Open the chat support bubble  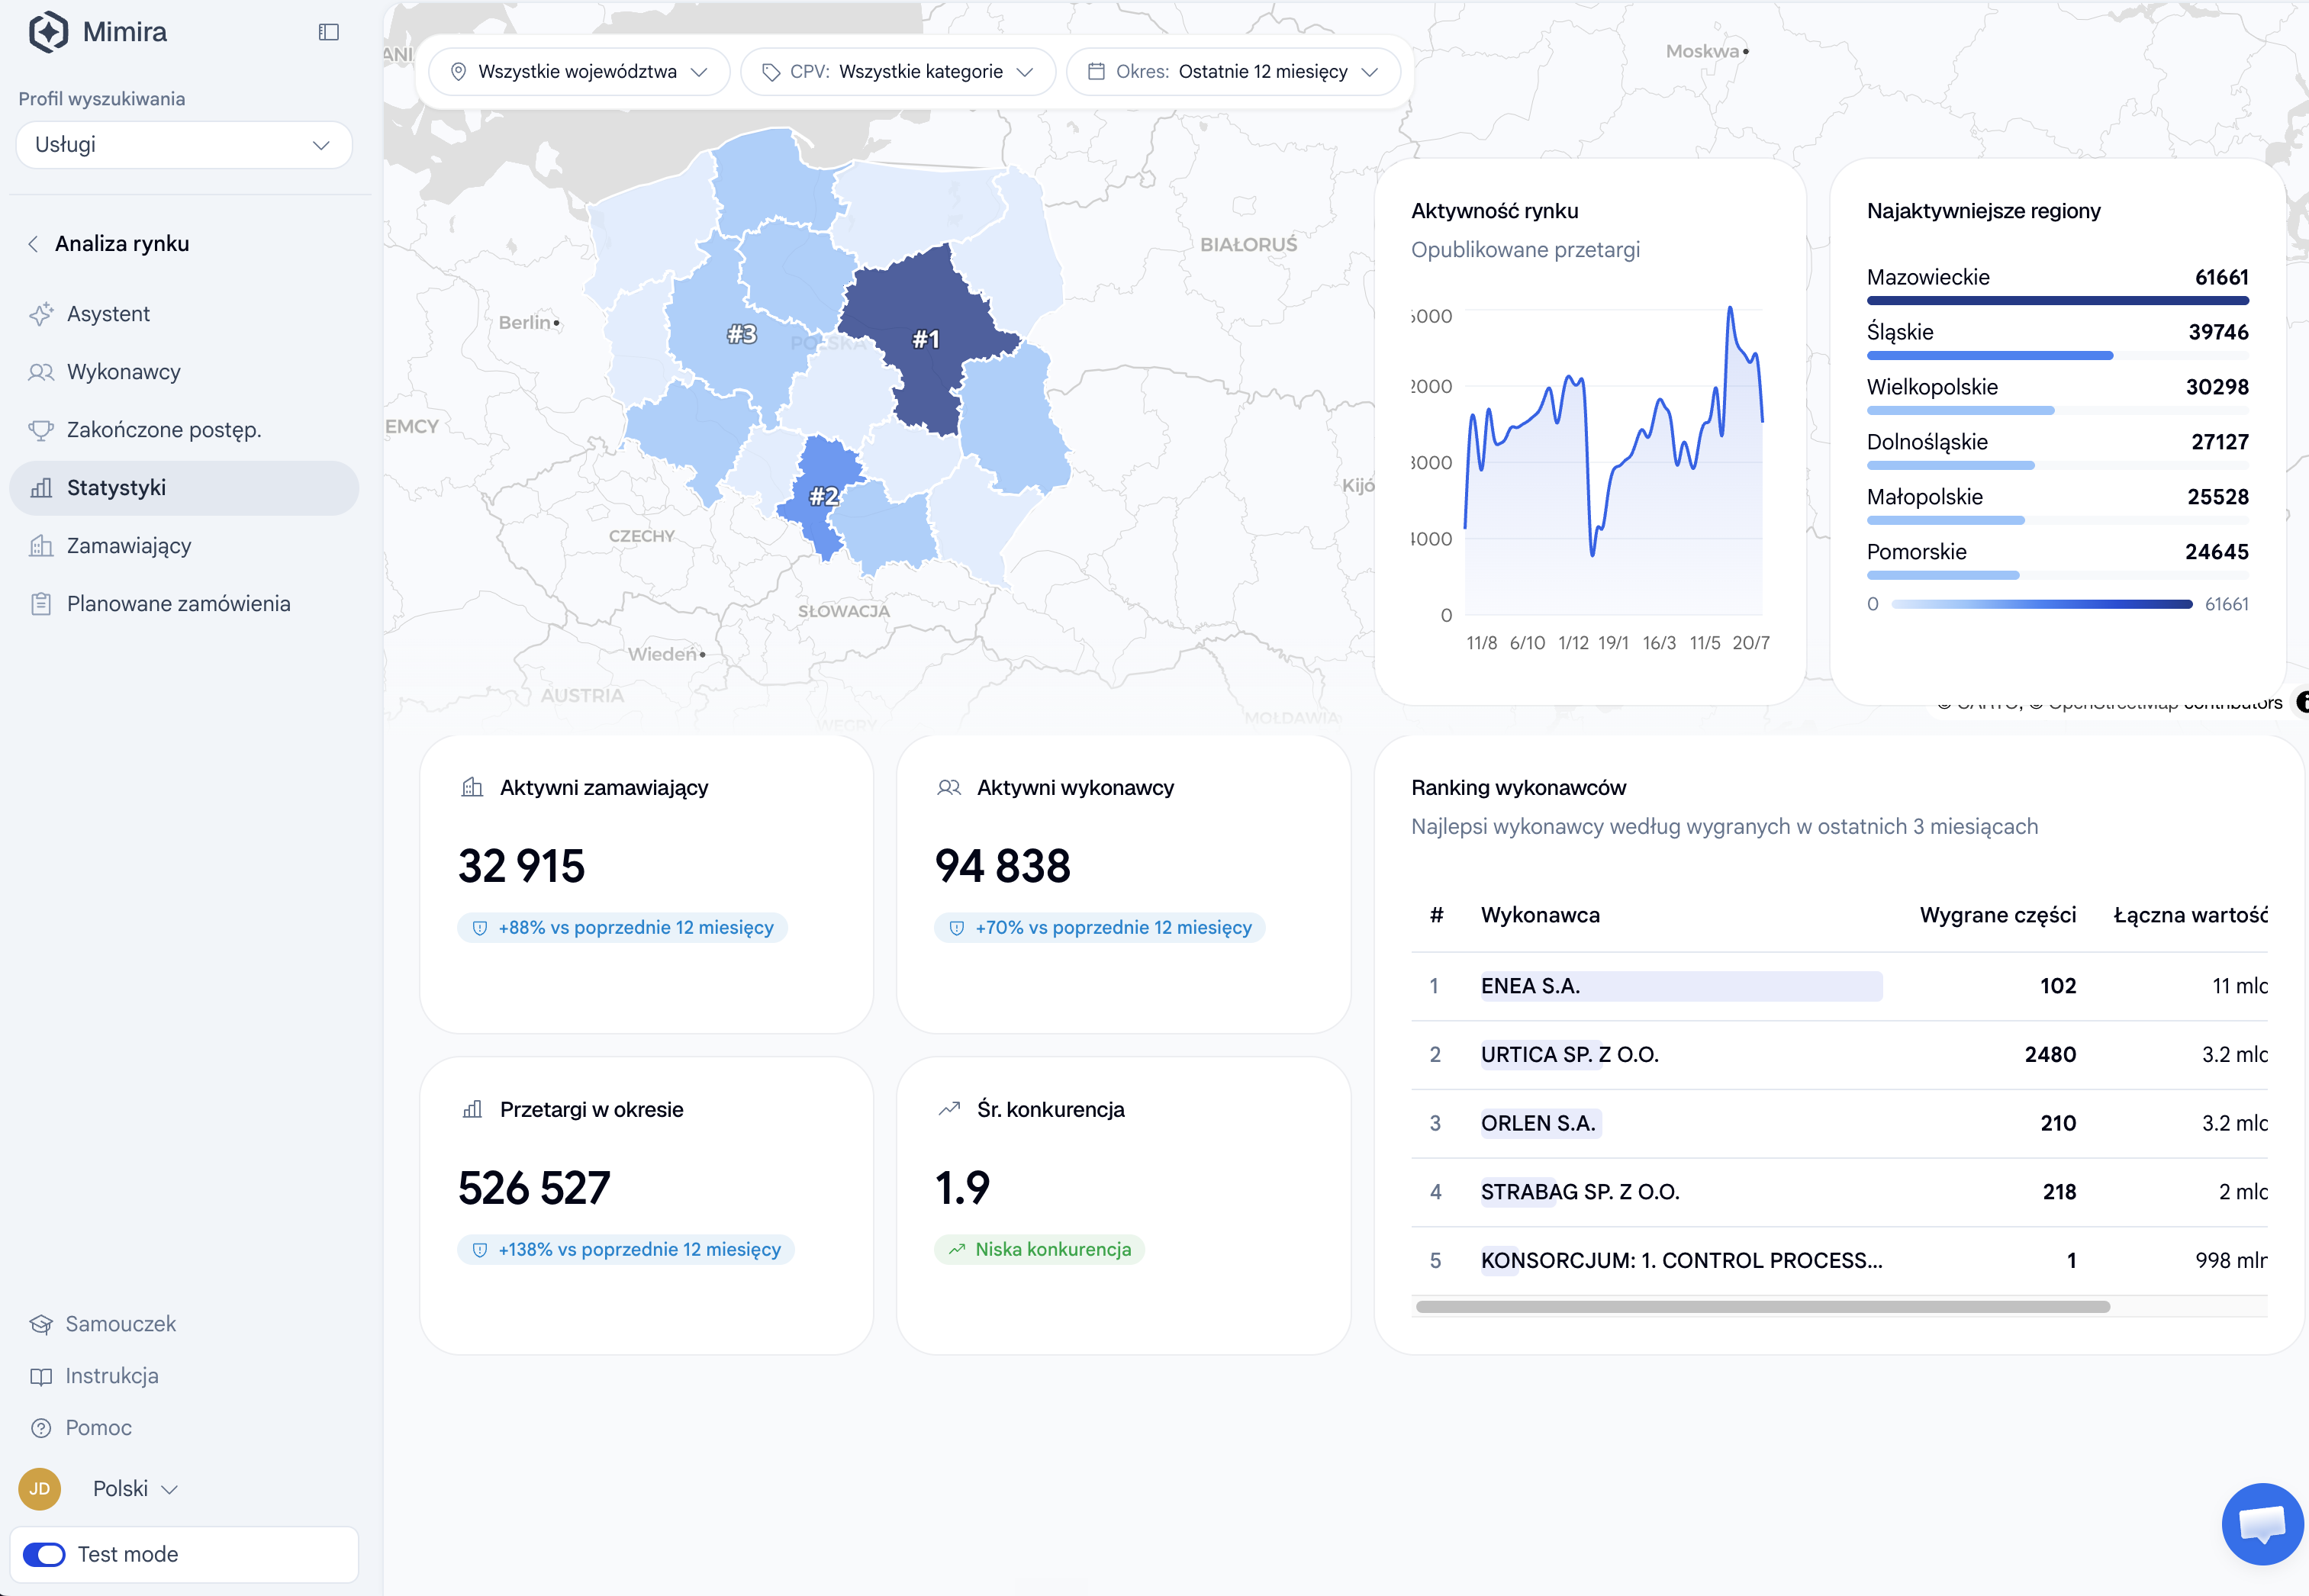click(x=2262, y=1523)
